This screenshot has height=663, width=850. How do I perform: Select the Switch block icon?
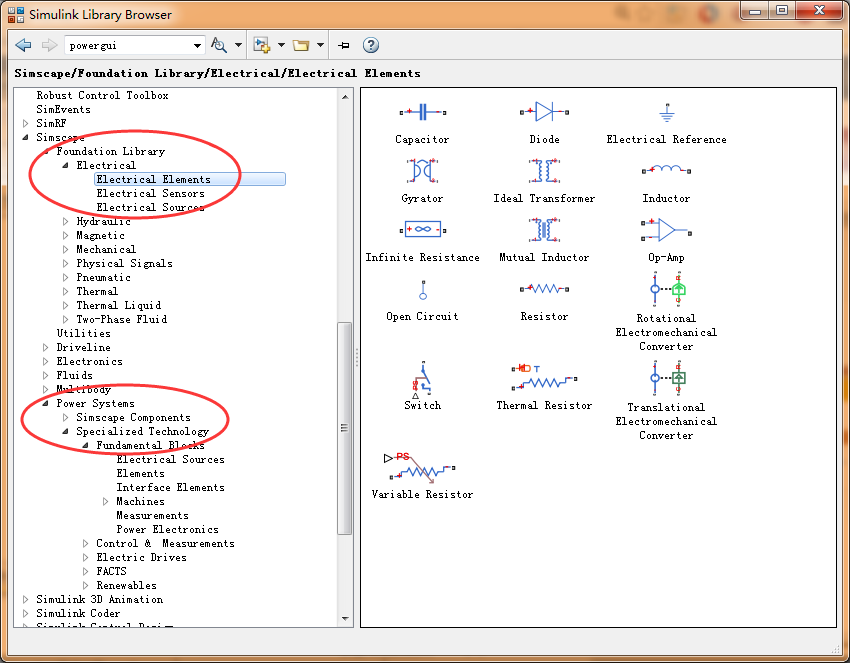tap(423, 379)
